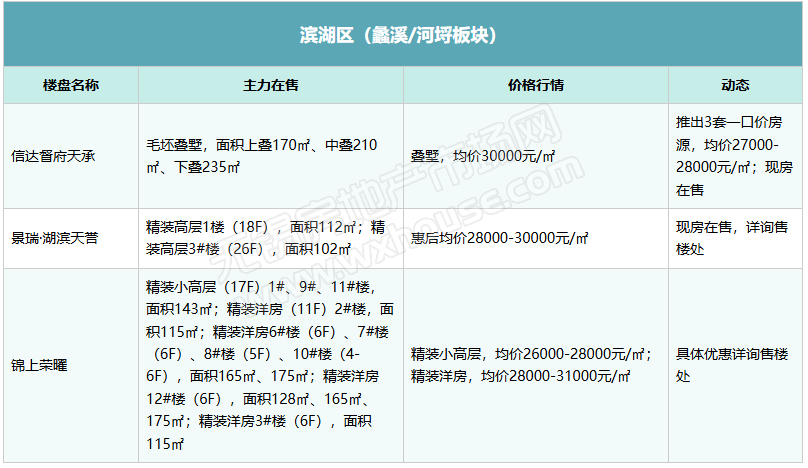This screenshot has width=808, height=468.
Task: Click the 价格行情 column header
Action: [x=535, y=85]
